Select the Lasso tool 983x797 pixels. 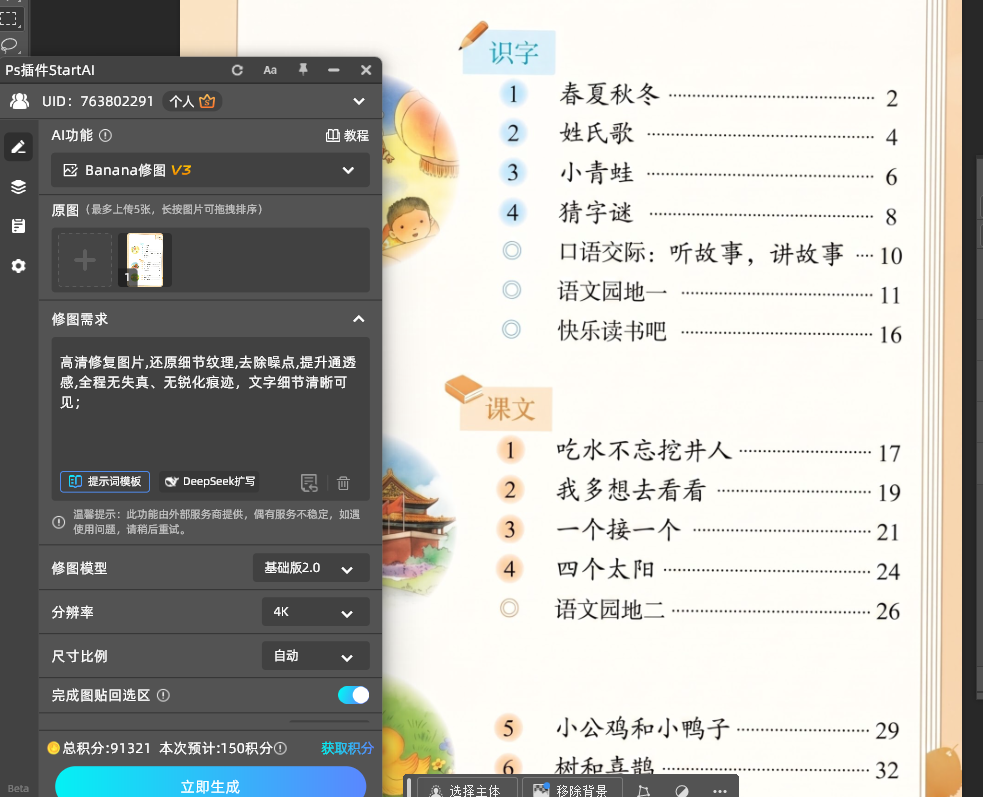(10, 45)
